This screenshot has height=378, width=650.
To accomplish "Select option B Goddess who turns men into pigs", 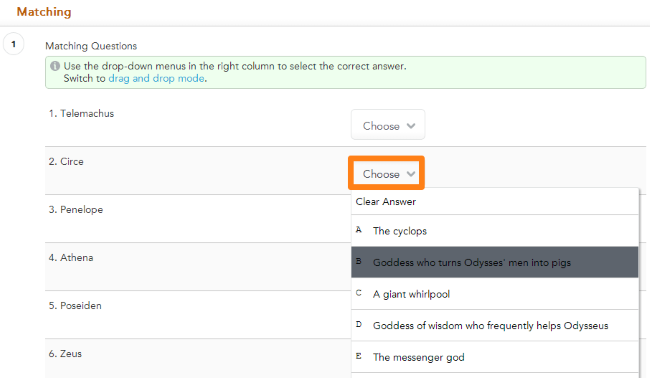I will [495, 262].
